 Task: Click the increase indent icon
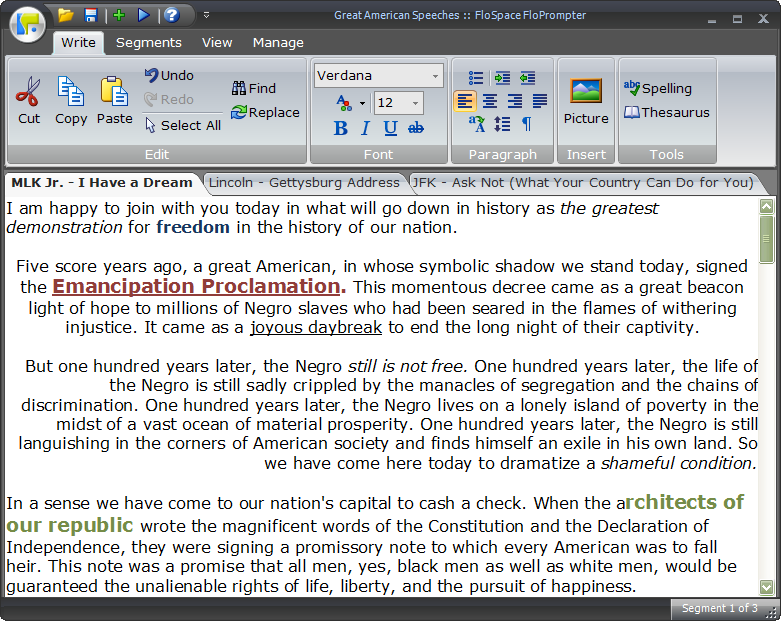pos(502,78)
